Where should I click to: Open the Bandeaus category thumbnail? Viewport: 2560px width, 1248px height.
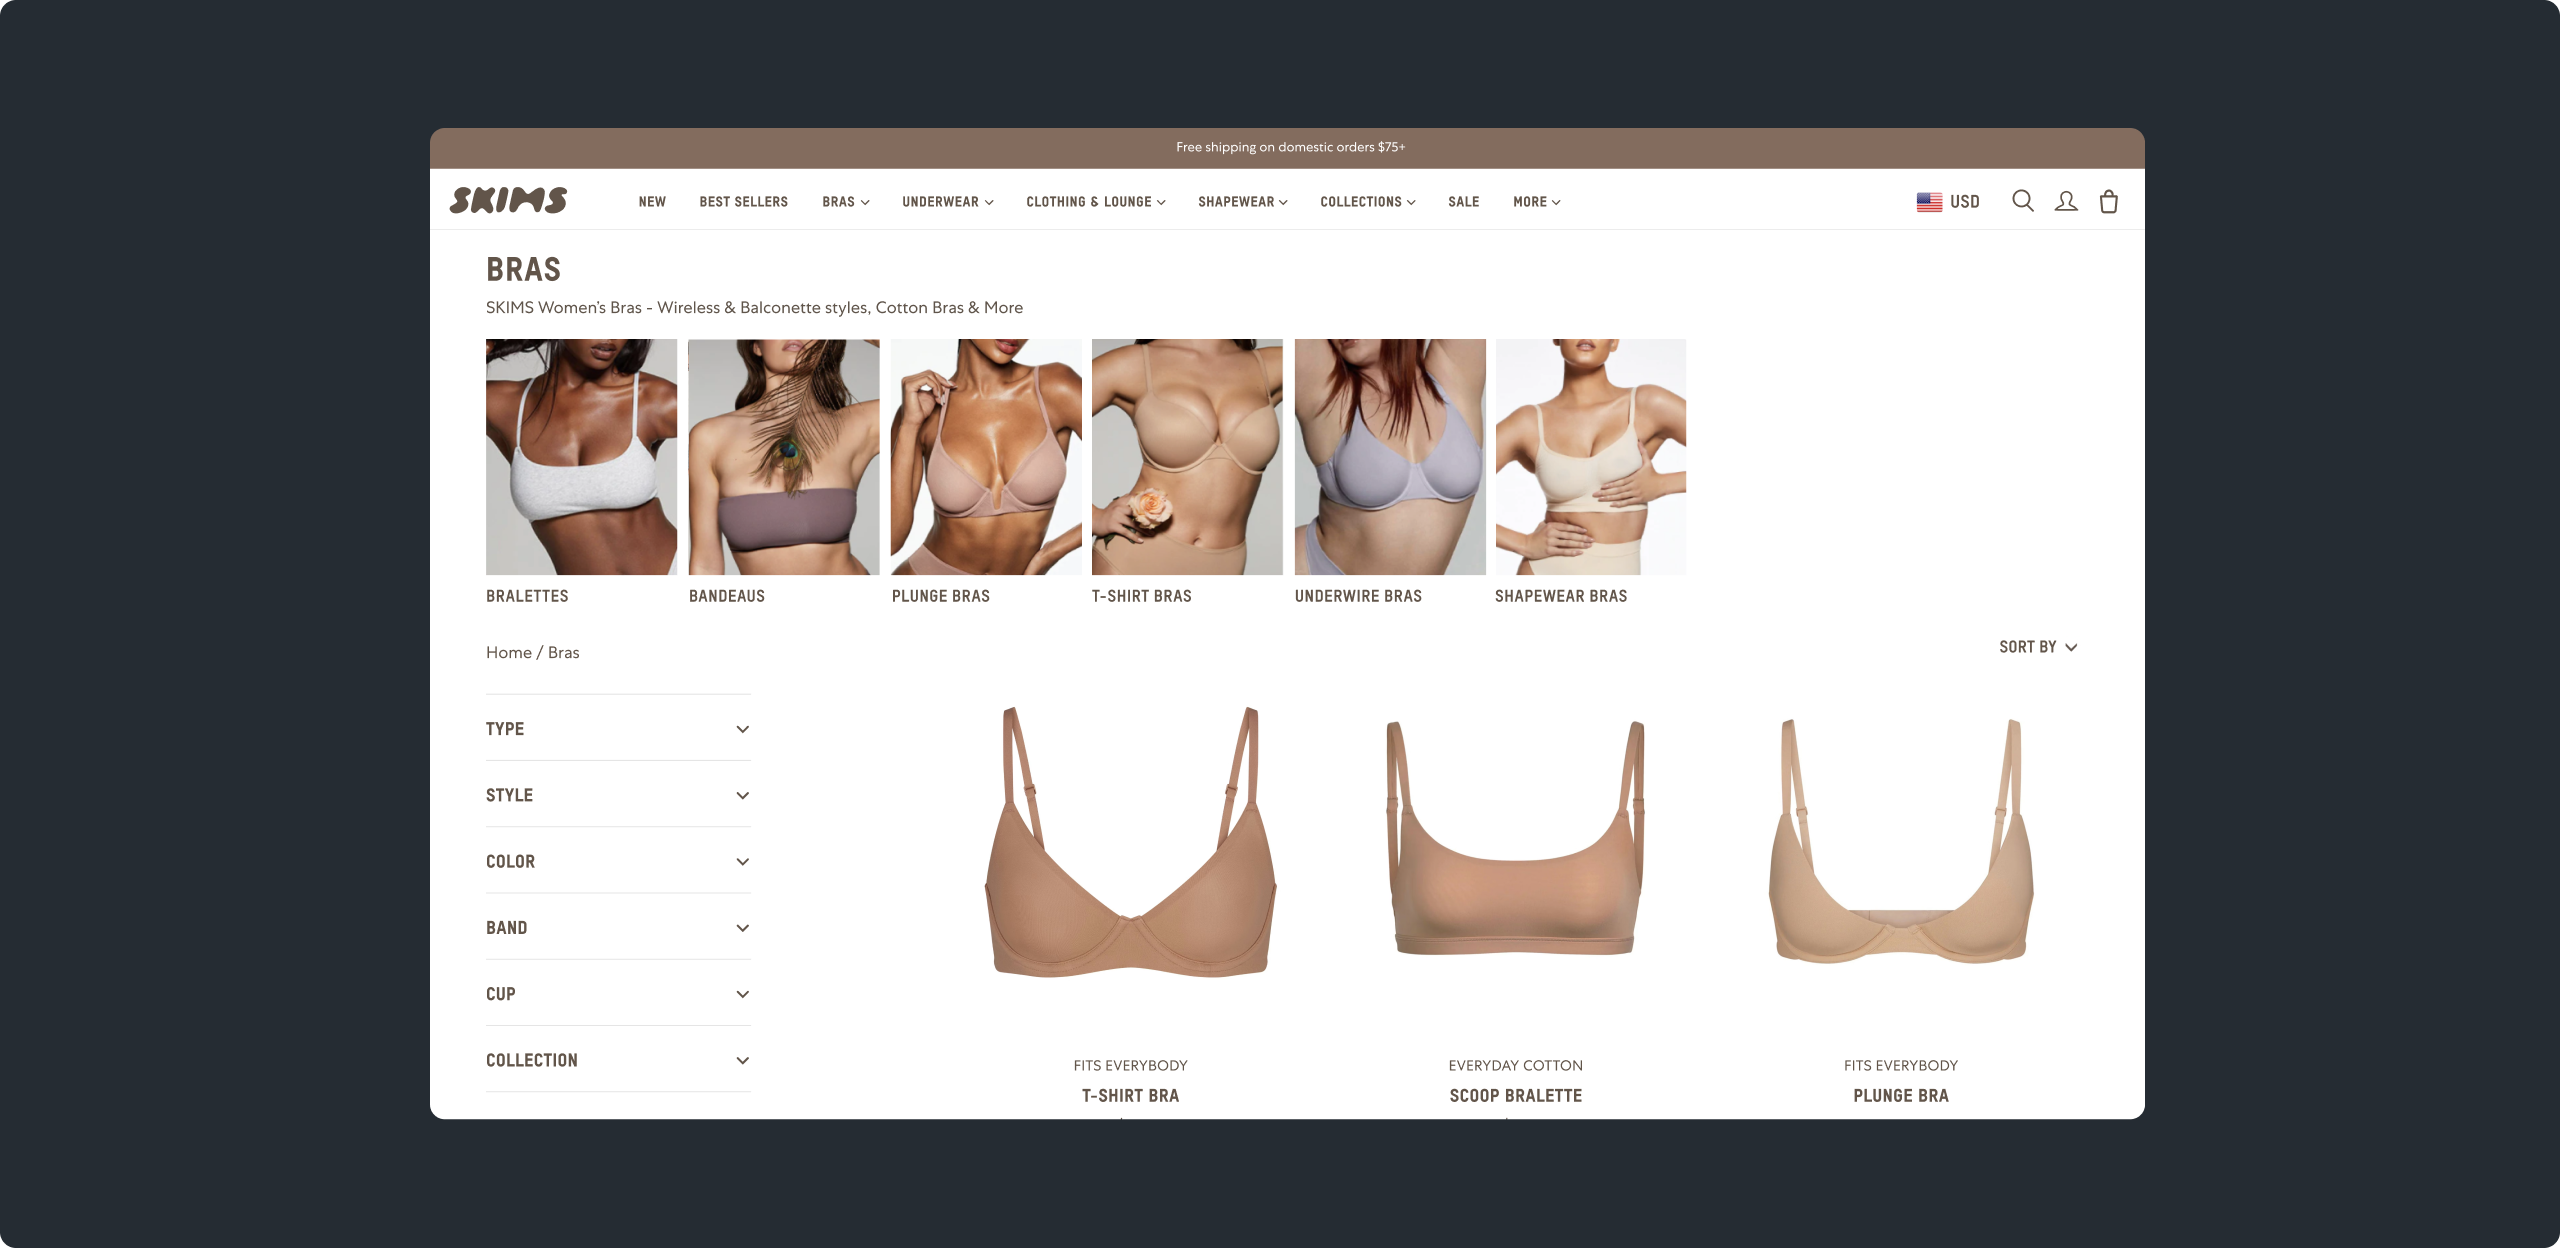coord(784,457)
